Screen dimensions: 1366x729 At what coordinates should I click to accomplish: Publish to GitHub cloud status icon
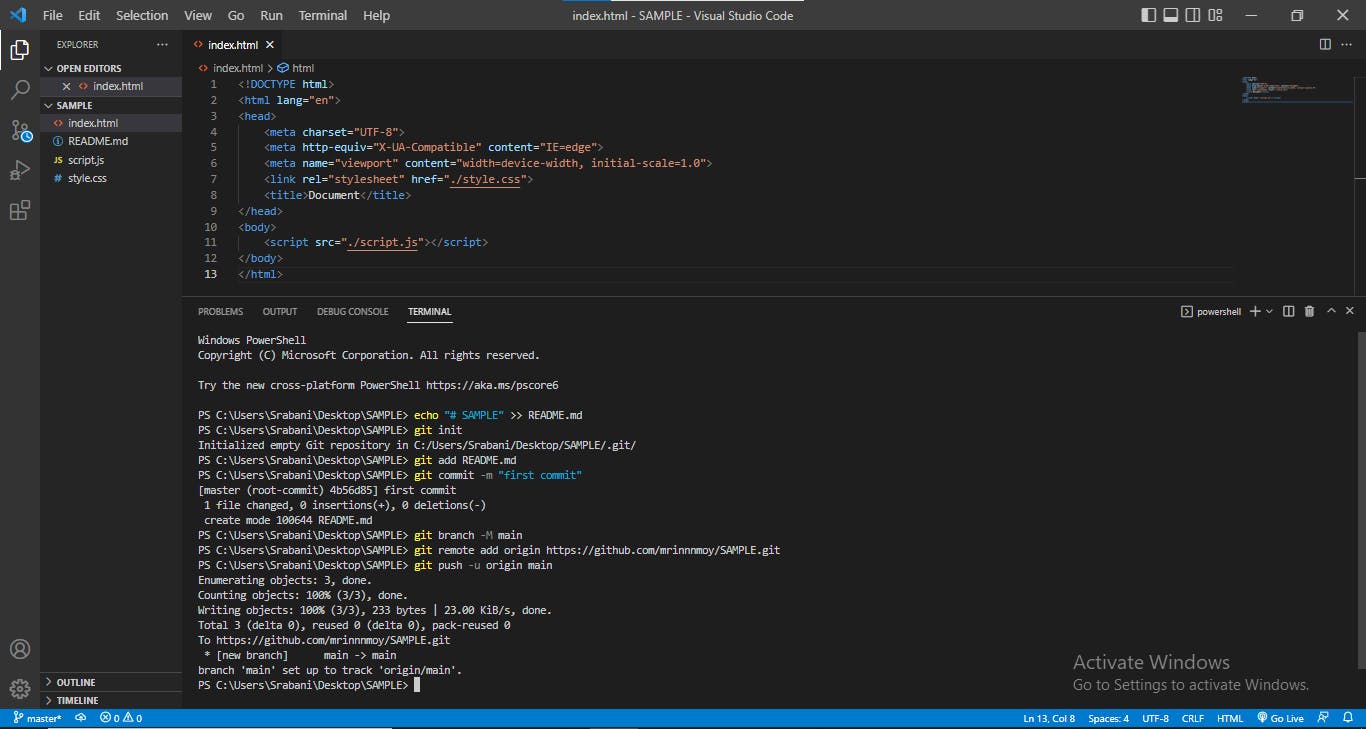[x=80, y=718]
